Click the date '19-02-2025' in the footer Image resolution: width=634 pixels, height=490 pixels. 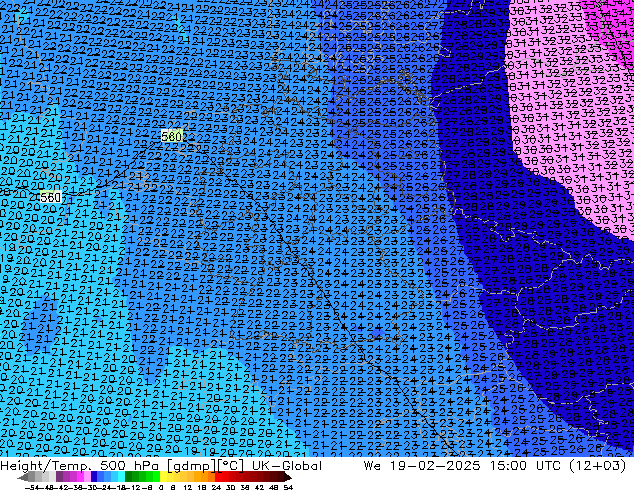coord(435,466)
